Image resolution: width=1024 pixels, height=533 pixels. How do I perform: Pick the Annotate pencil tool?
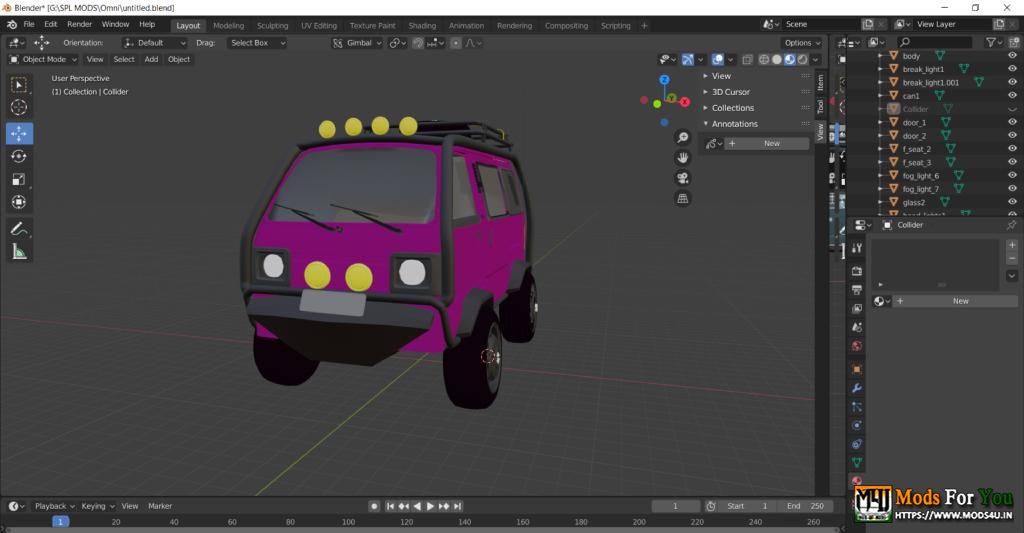click(x=19, y=229)
